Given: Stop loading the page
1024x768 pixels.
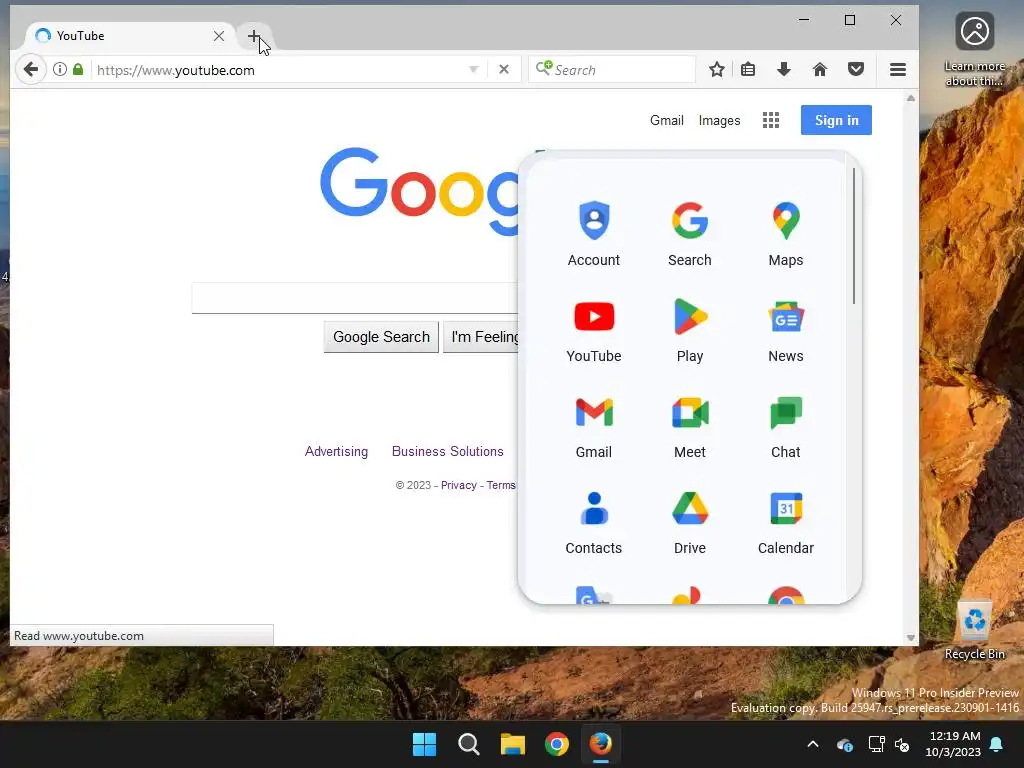Looking at the screenshot, I should (x=504, y=69).
